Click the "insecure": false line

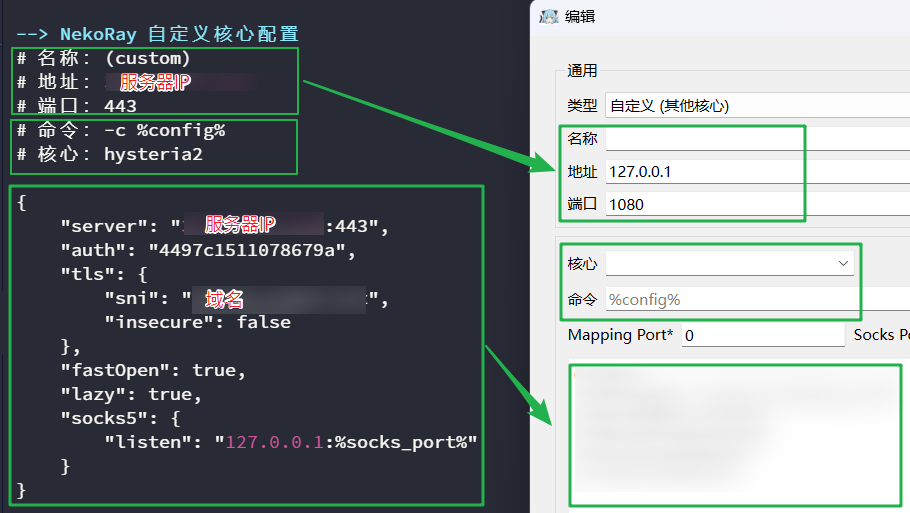point(197,322)
